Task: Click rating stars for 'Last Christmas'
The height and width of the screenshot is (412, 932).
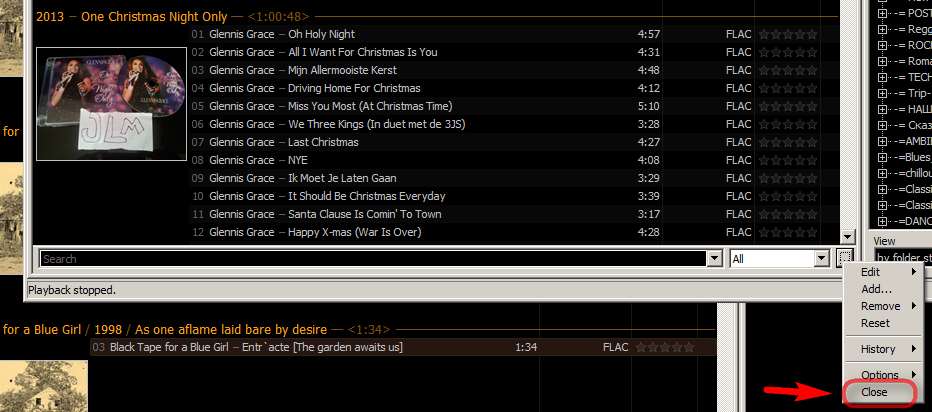Action: coord(788,142)
